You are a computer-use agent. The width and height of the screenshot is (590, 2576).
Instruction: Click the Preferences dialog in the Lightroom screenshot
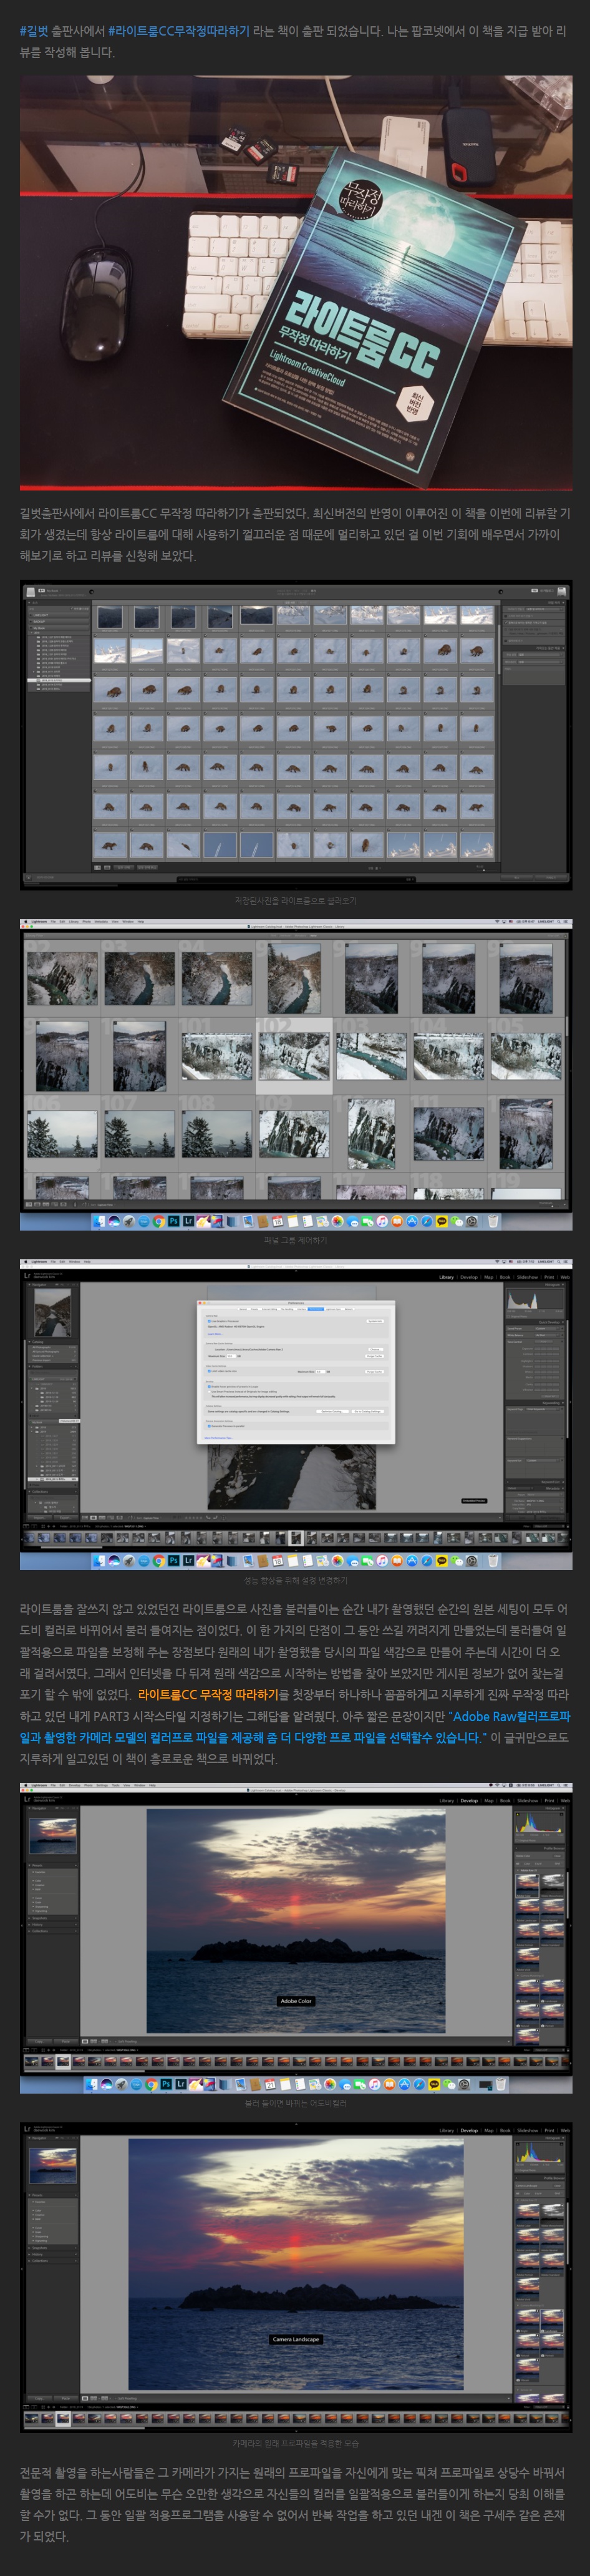[296, 1371]
